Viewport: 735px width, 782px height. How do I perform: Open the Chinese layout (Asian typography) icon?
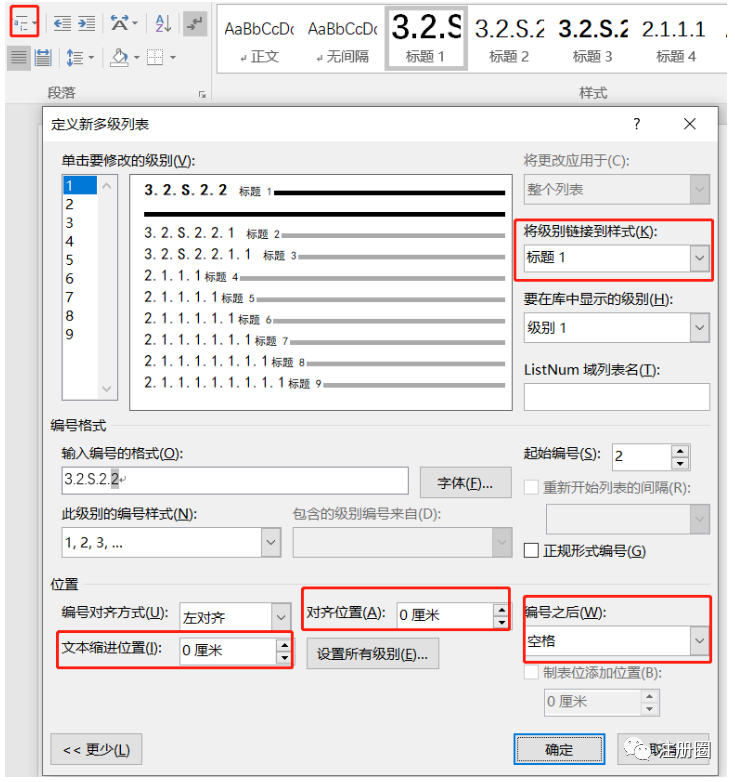coord(120,23)
